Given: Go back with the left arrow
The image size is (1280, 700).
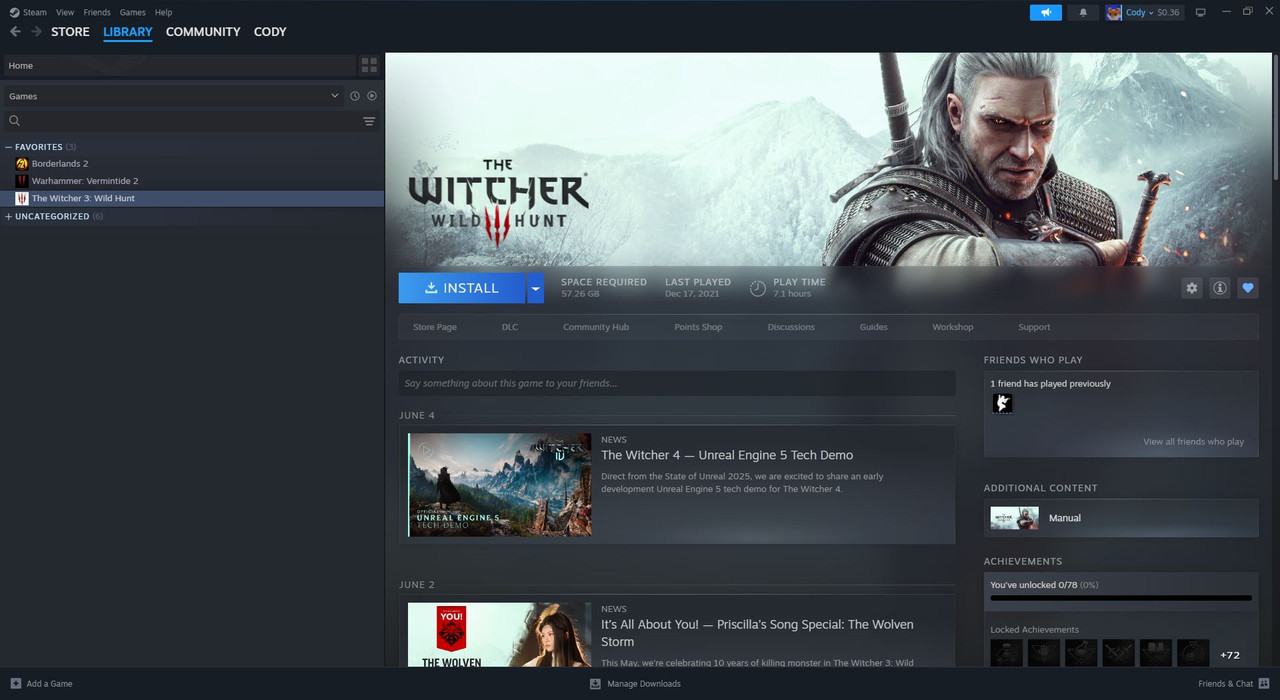Looking at the screenshot, I should tap(15, 32).
